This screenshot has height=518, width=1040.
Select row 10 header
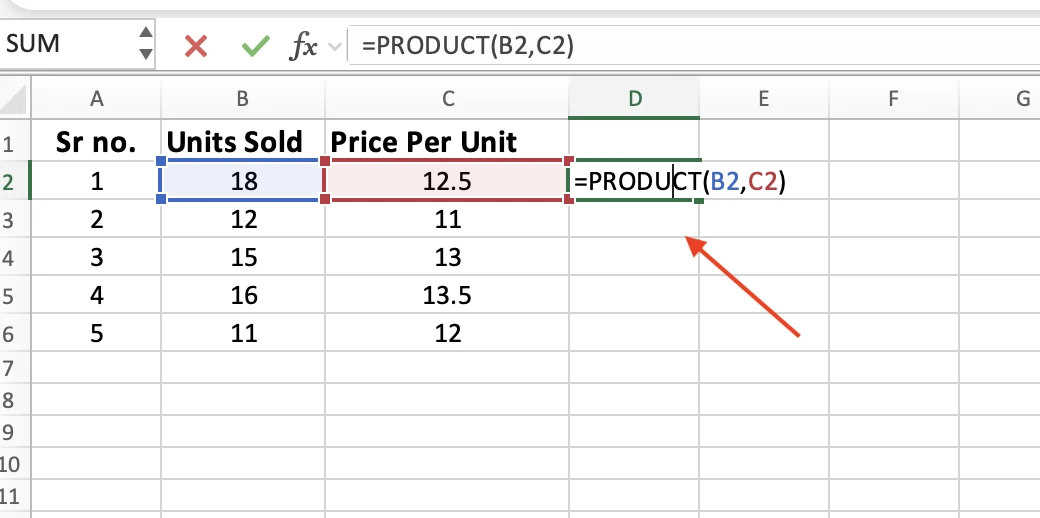click(x=14, y=464)
